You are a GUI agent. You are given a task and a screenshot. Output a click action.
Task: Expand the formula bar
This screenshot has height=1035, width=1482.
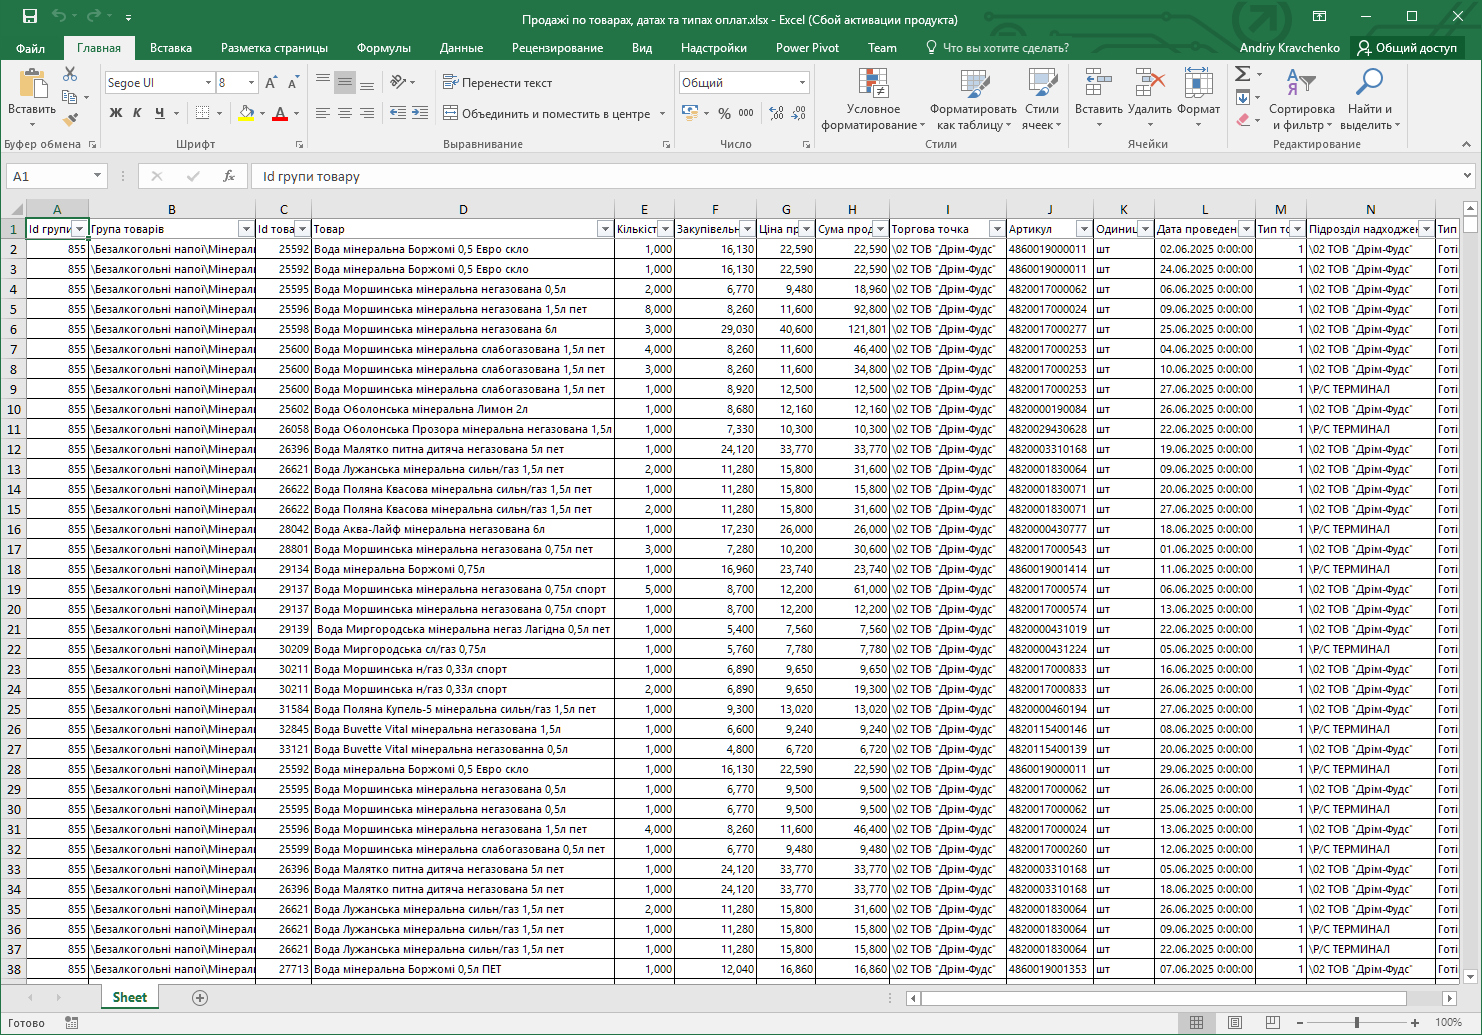coord(1467,176)
